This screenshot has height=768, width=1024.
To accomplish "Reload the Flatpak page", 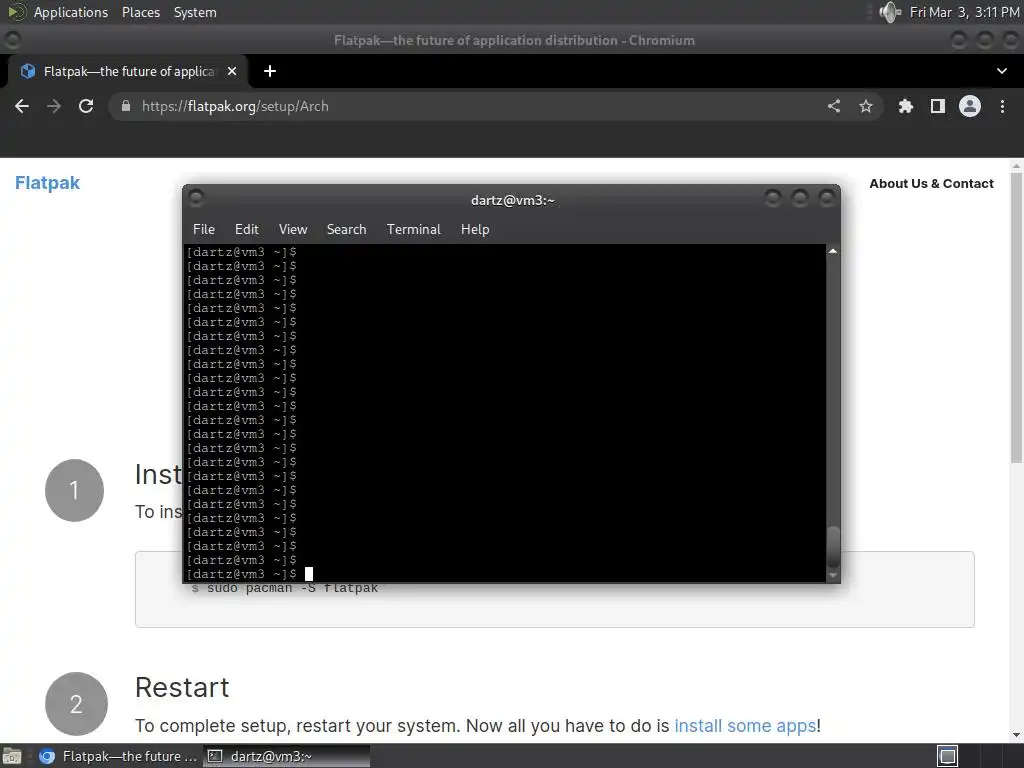I will point(86,106).
